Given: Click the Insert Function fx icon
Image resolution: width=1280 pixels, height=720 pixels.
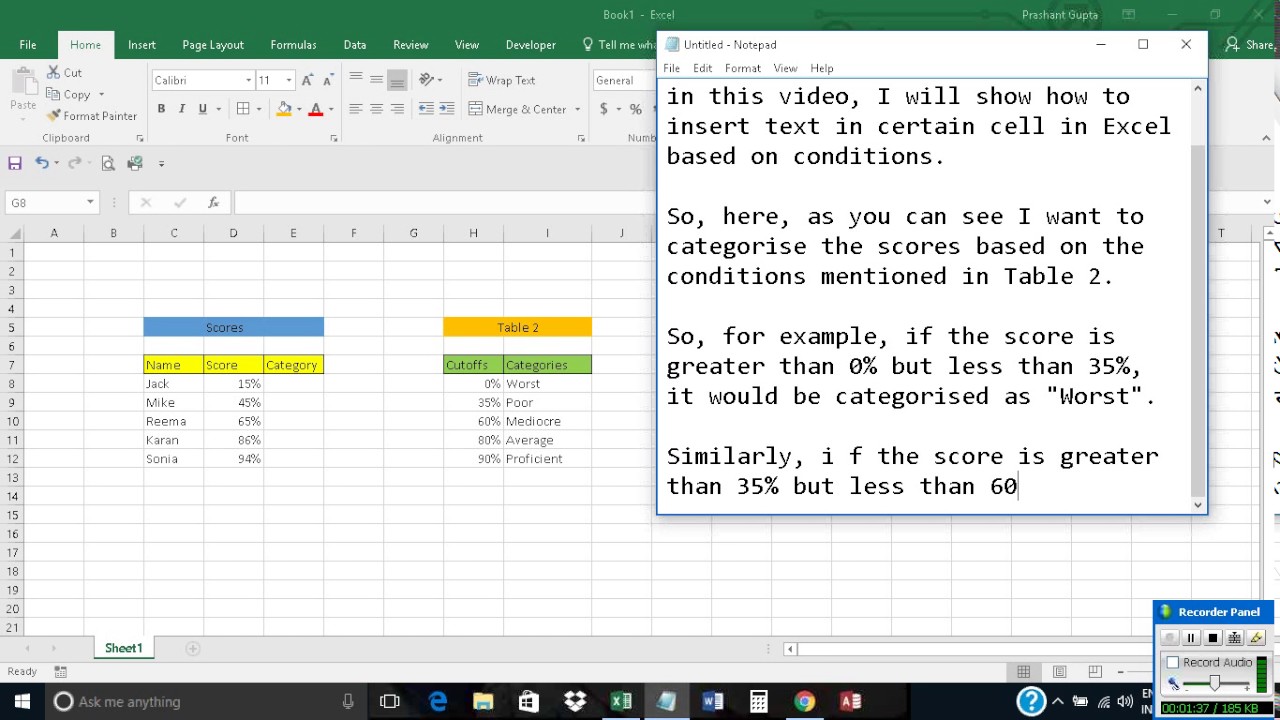Looking at the screenshot, I should coord(213,202).
